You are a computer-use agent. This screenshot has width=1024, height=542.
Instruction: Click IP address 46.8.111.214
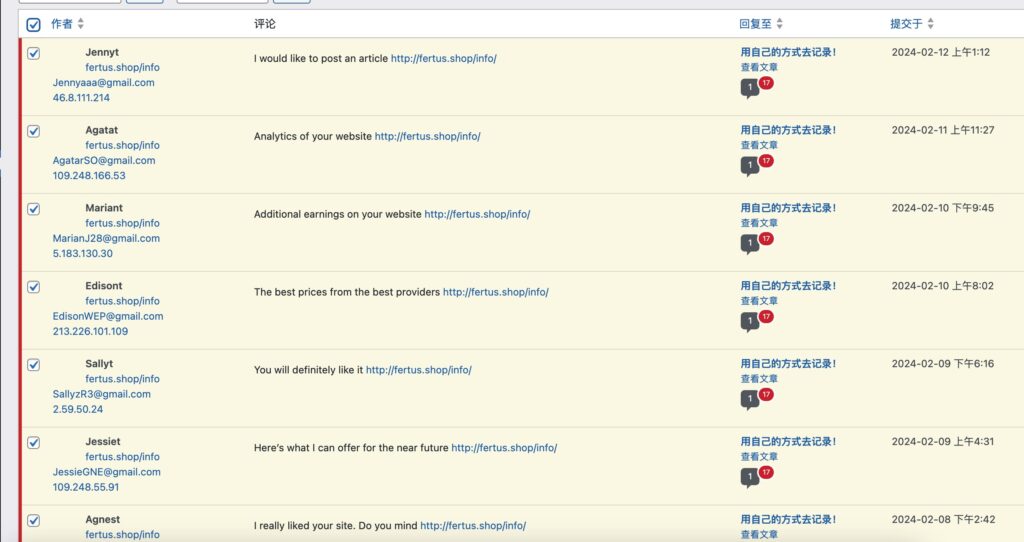click(82, 97)
